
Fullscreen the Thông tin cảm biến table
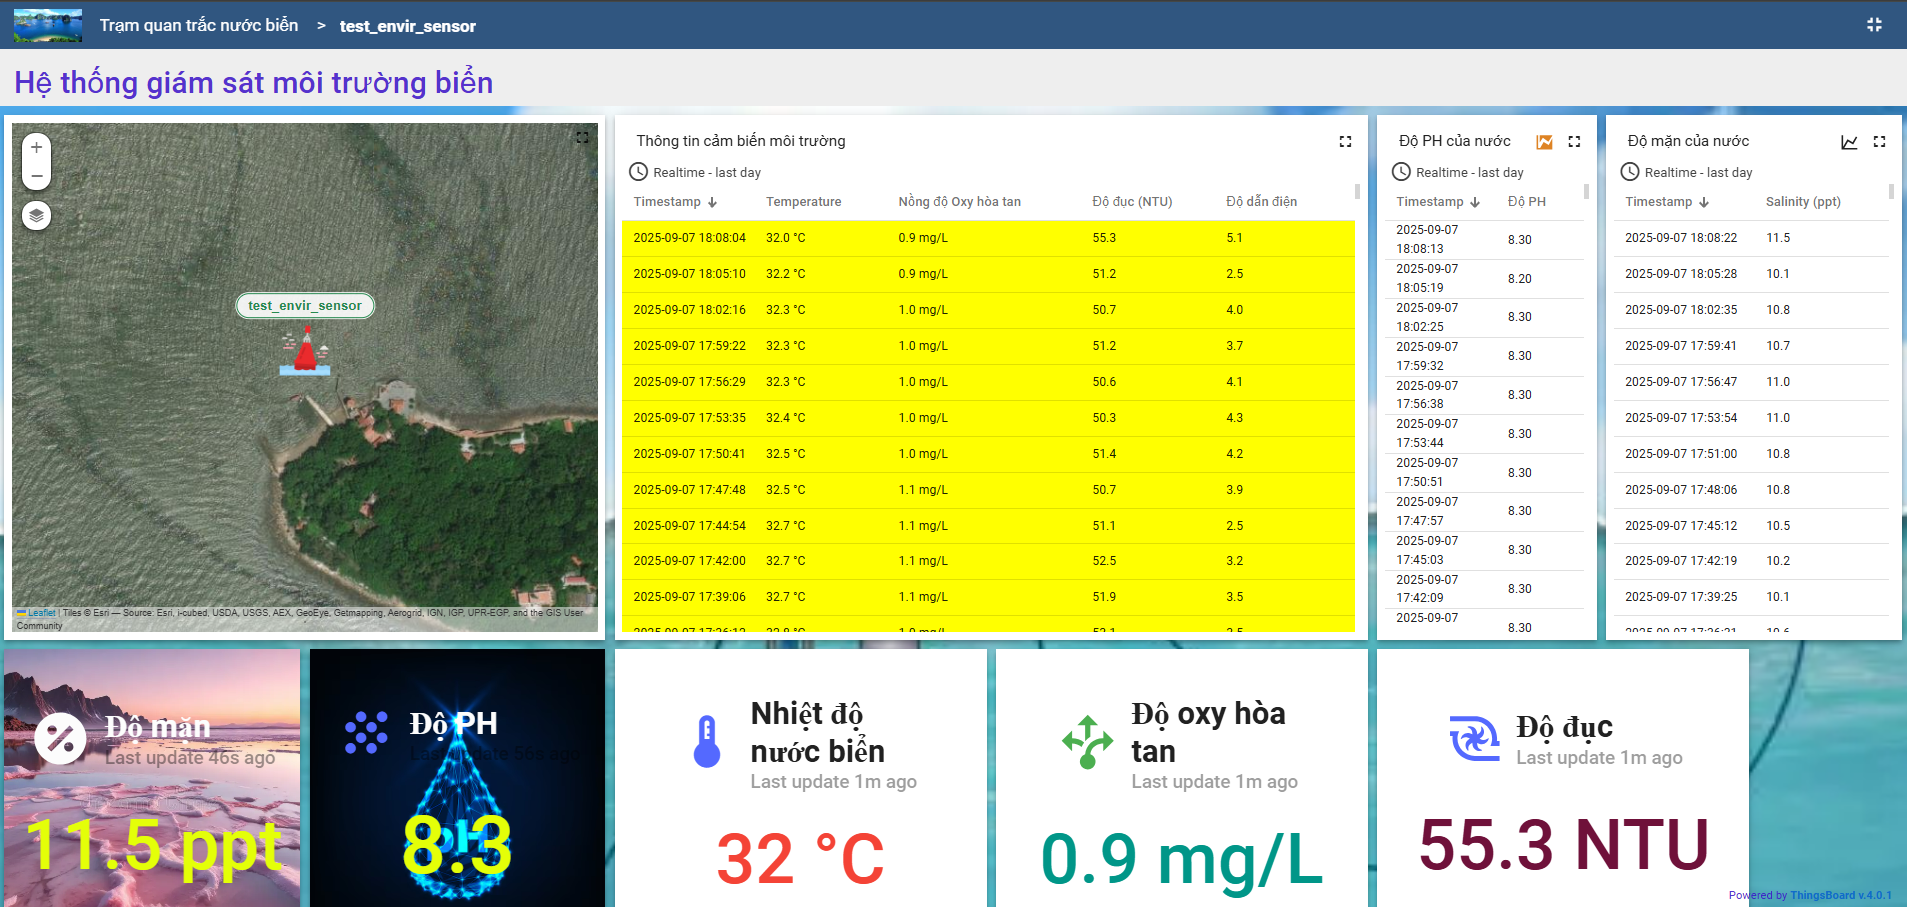(1345, 142)
